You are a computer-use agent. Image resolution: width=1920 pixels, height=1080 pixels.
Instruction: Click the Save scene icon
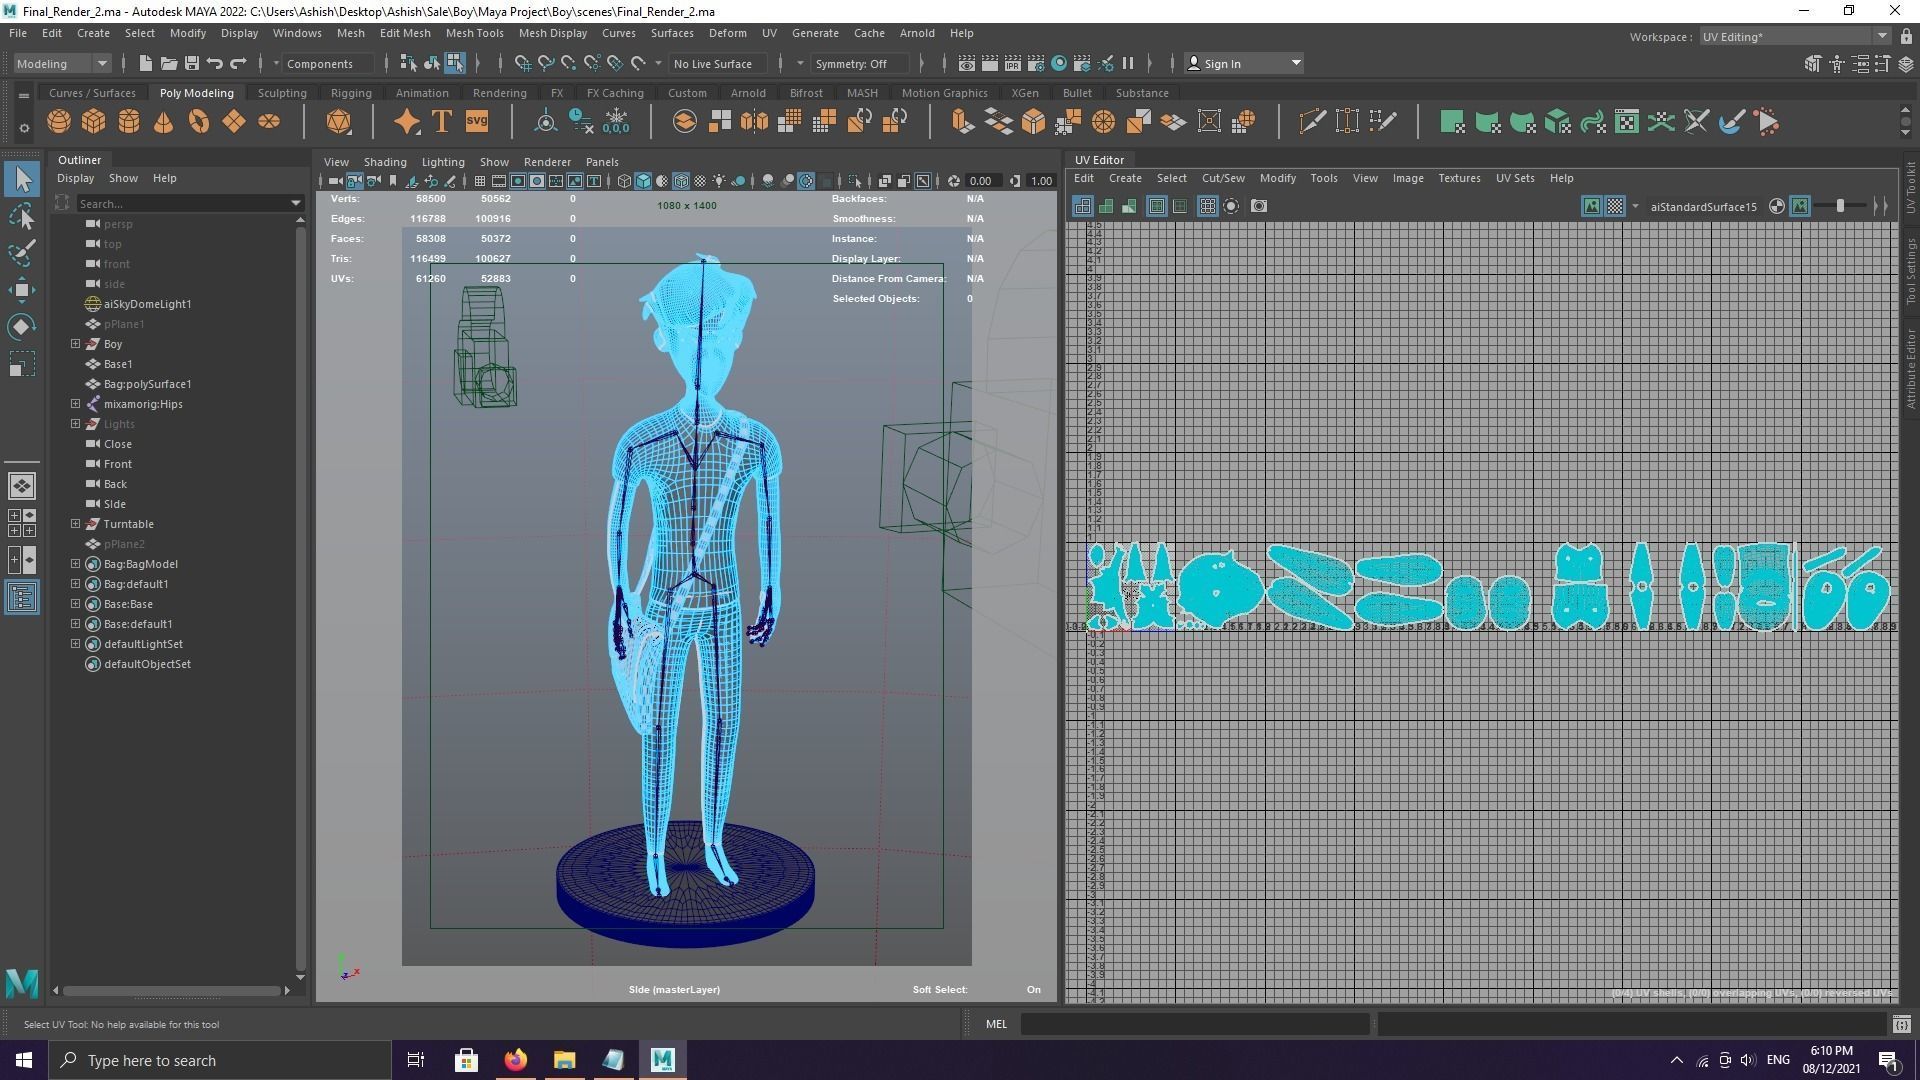(192, 63)
